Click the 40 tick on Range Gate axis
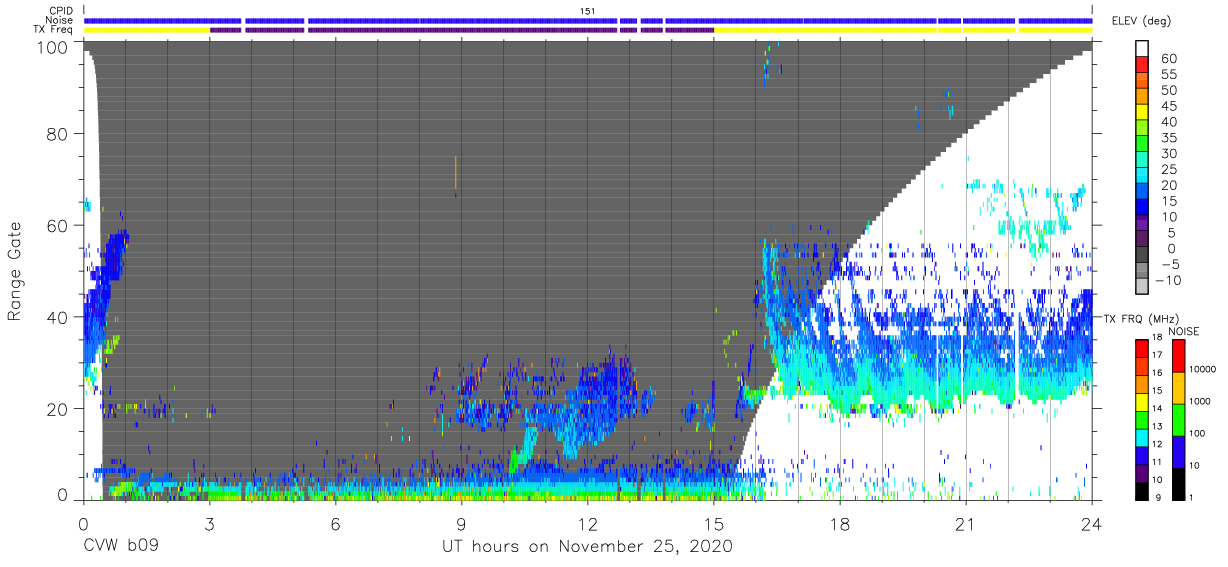The height and width of the screenshot is (567, 1228). [60, 316]
